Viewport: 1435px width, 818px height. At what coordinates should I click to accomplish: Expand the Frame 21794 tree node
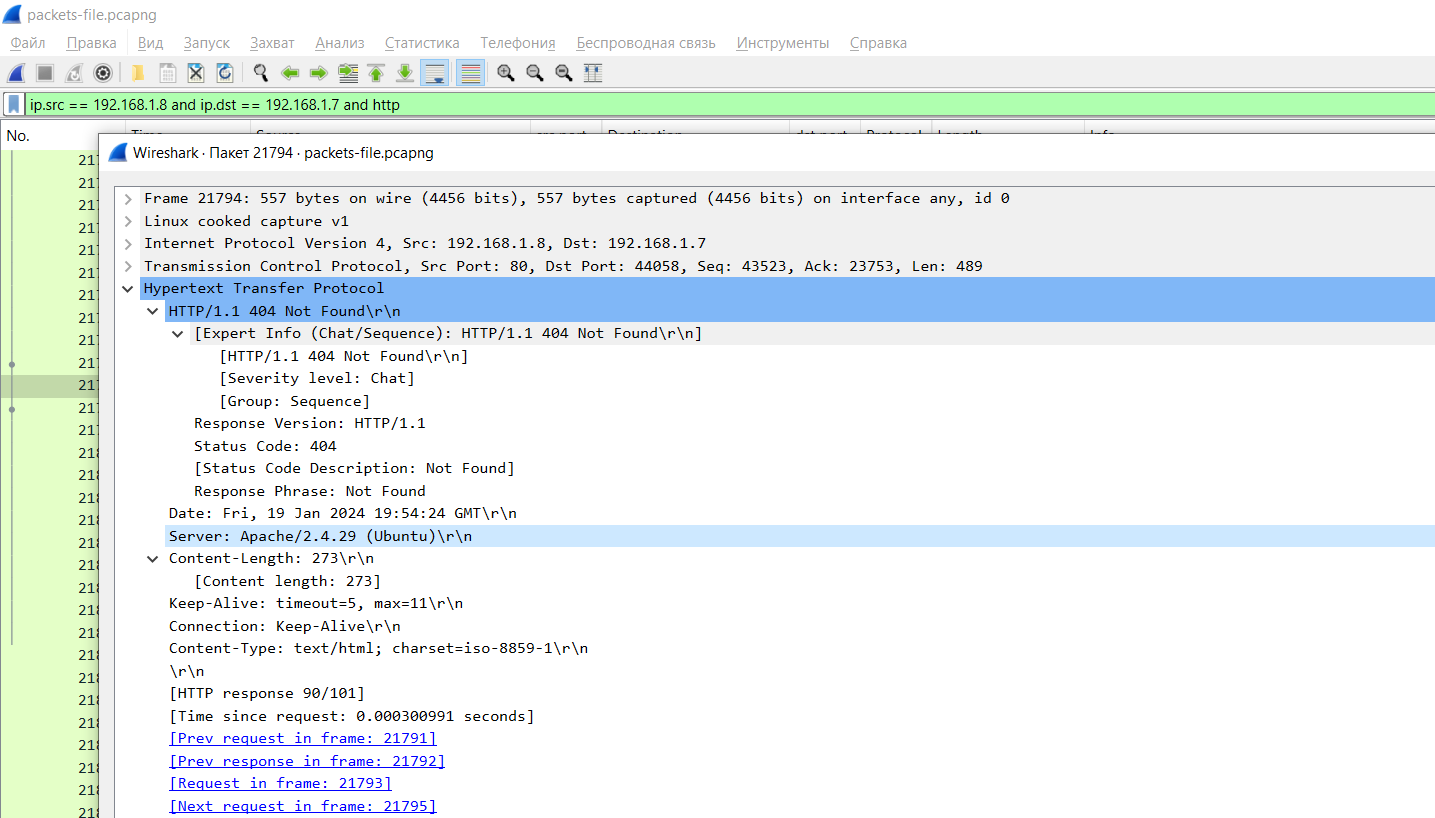pyautogui.click(x=128, y=199)
